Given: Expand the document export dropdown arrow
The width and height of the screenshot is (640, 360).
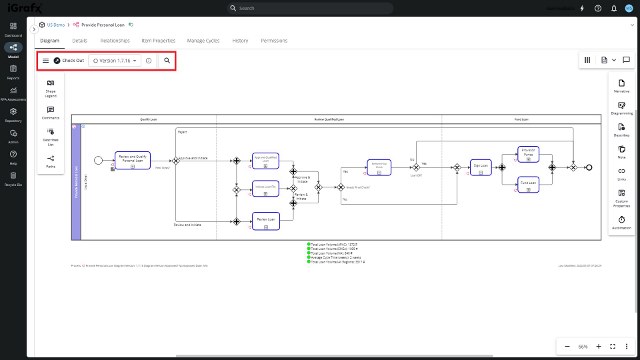Looking at the screenshot, I should (x=614, y=60).
